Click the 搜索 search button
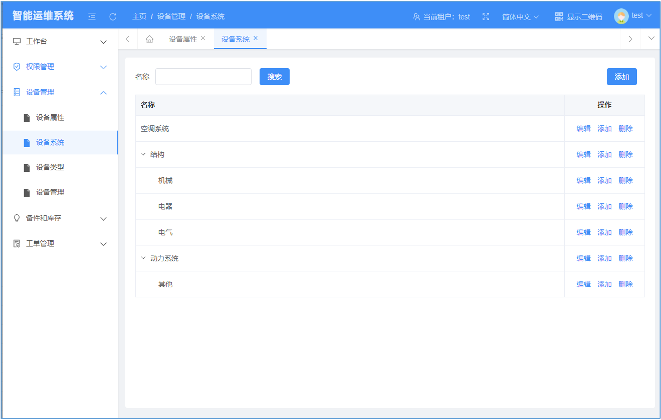Viewport: 661px width, 420px height. pos(274,76)
